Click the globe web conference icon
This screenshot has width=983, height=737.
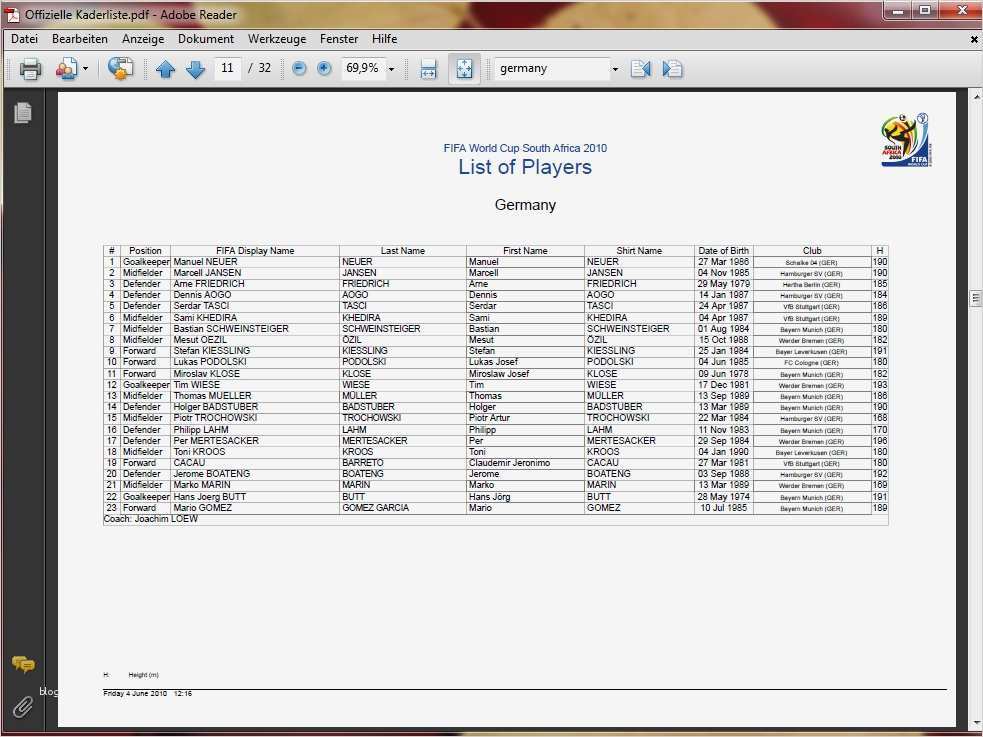(x=120, y=68)
